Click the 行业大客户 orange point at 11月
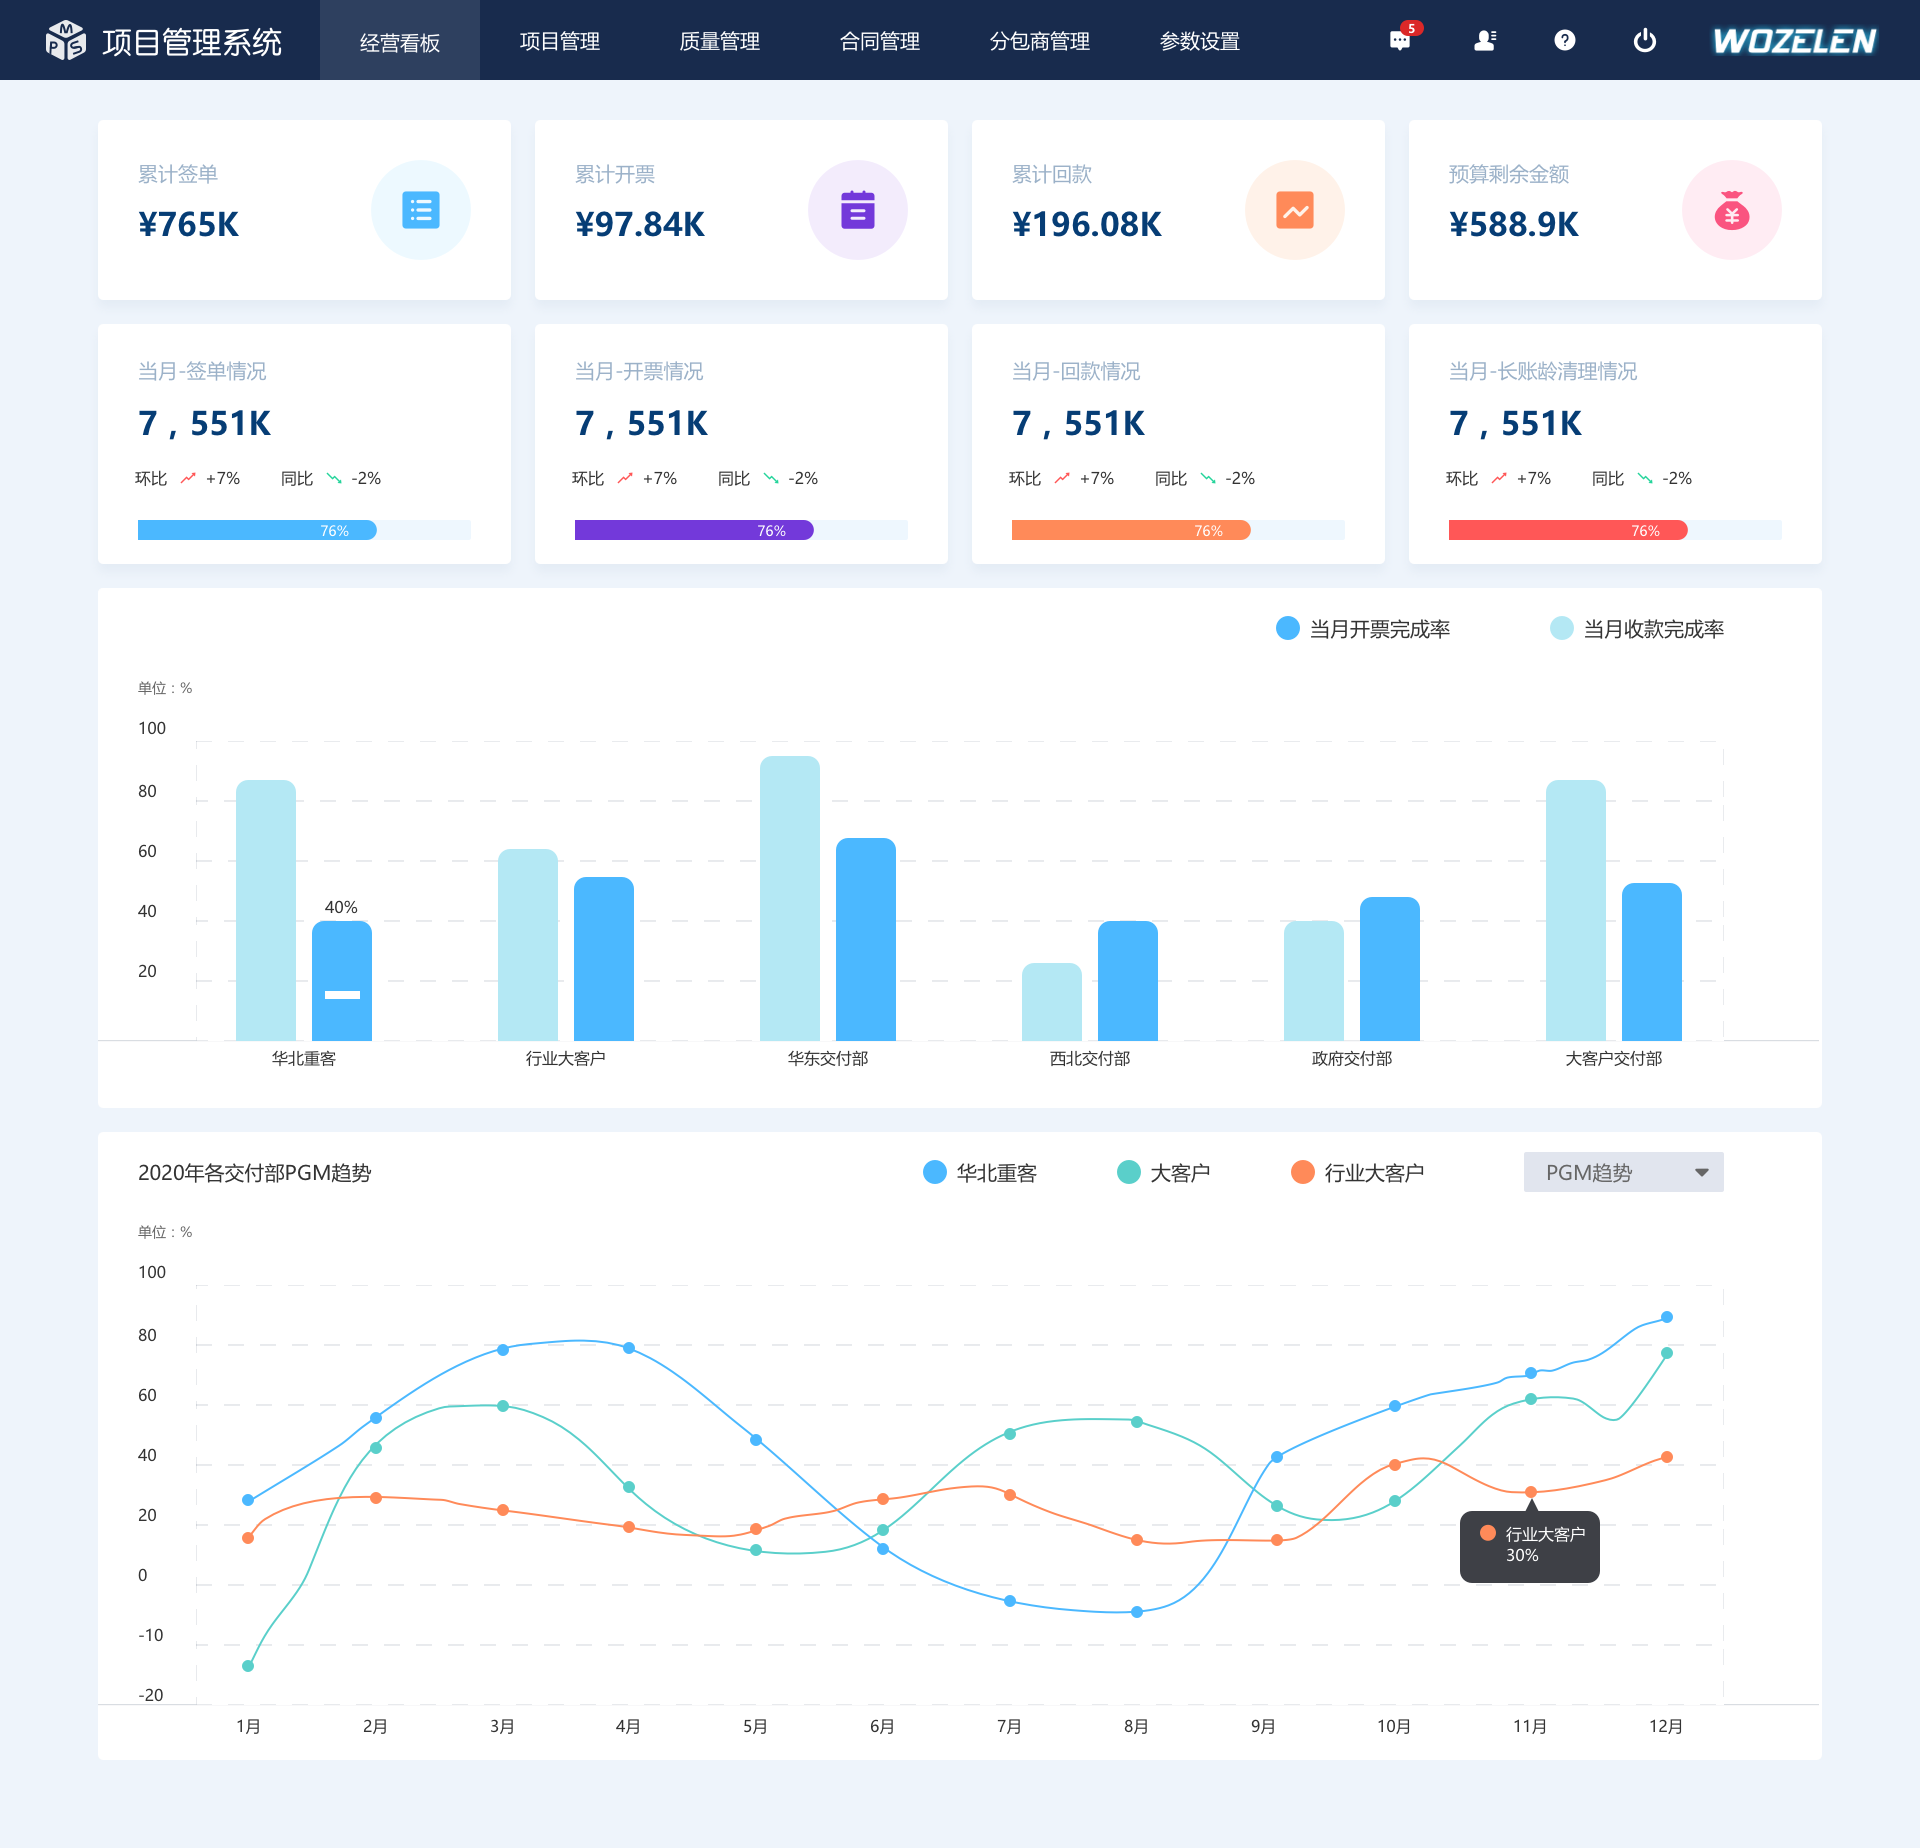The height and width of the screenshot is (1848, 1920). tap(1531, 1492)
